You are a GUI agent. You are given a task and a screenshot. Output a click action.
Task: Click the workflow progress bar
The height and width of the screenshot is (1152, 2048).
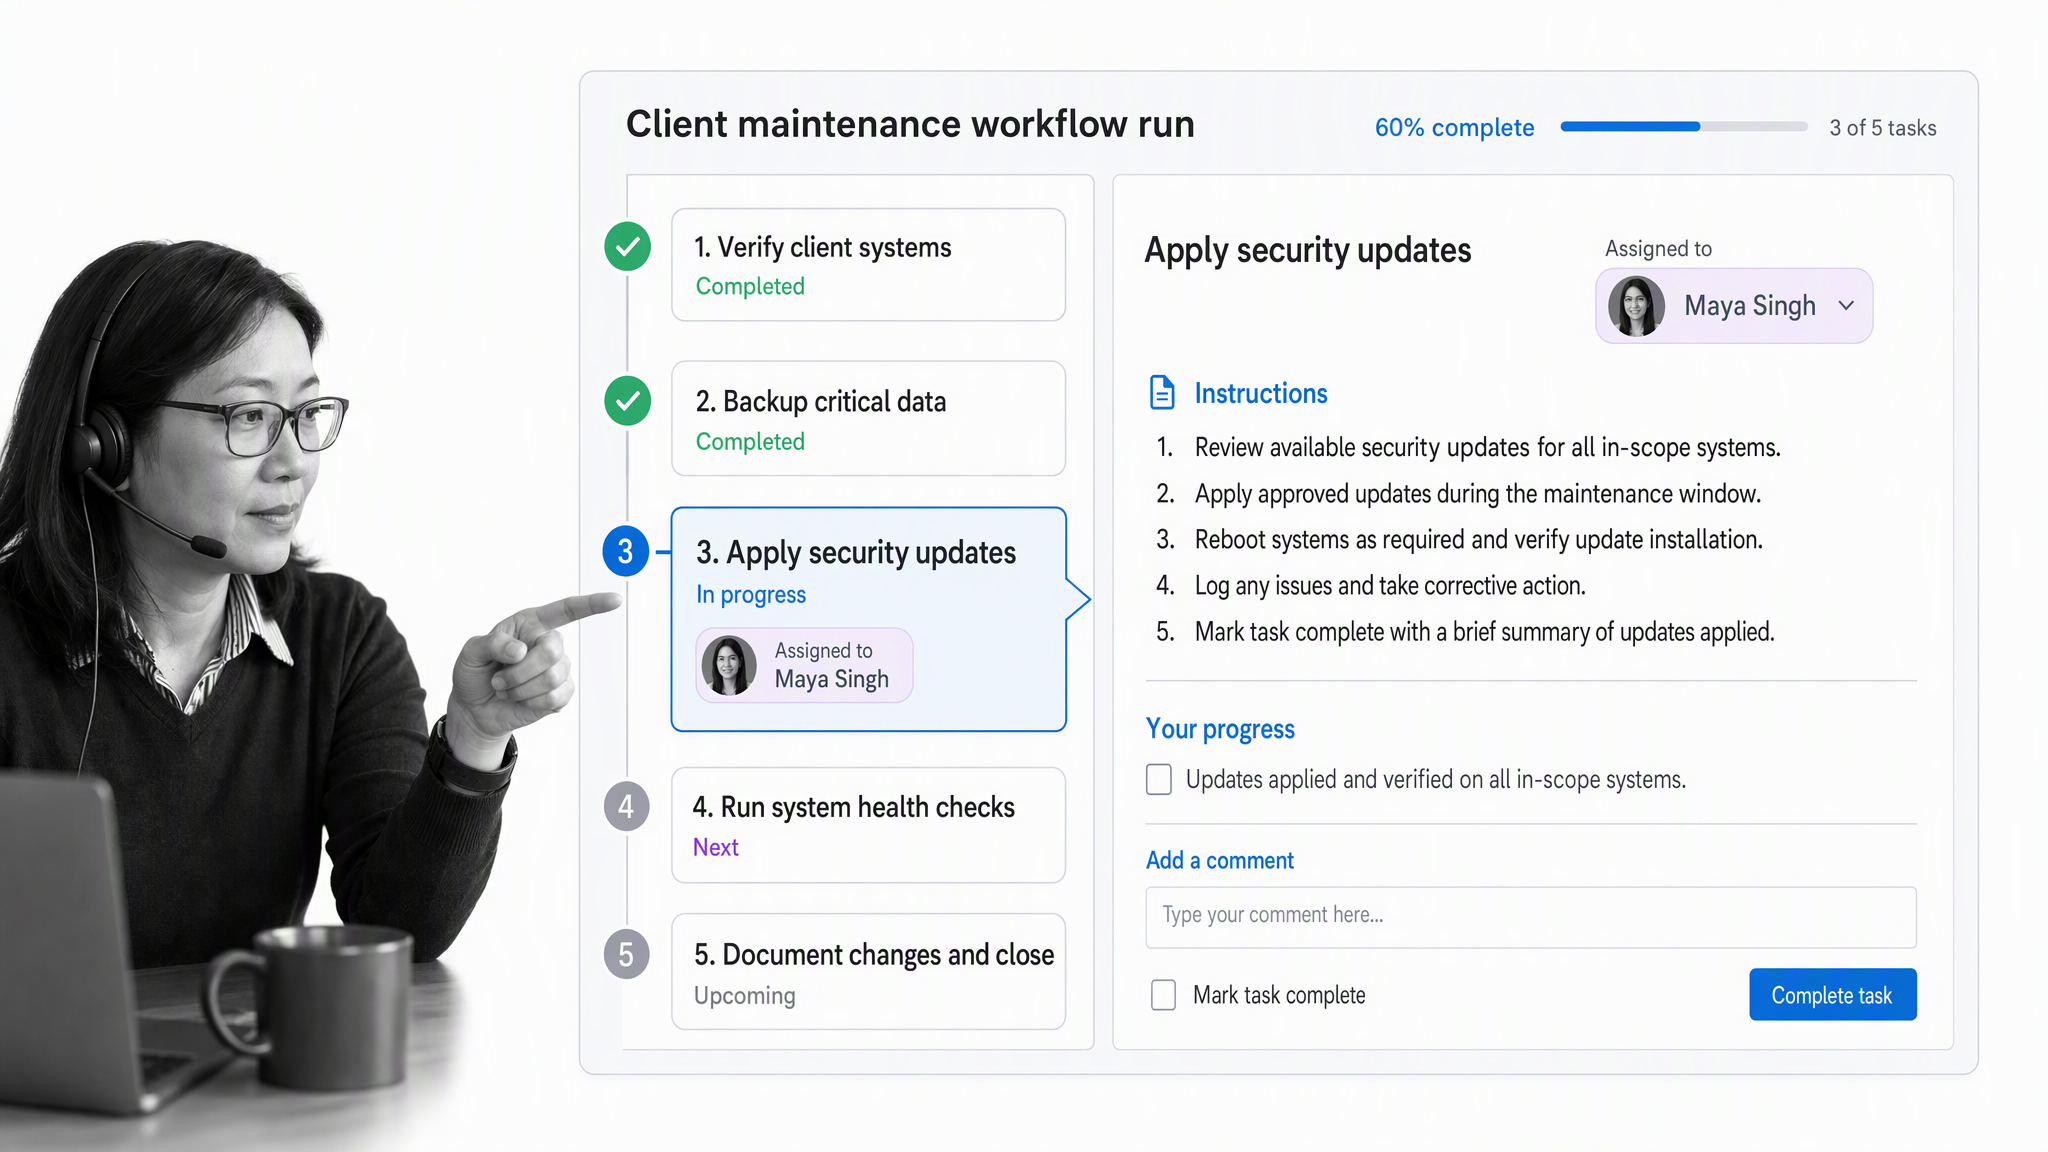(1684, 127)
